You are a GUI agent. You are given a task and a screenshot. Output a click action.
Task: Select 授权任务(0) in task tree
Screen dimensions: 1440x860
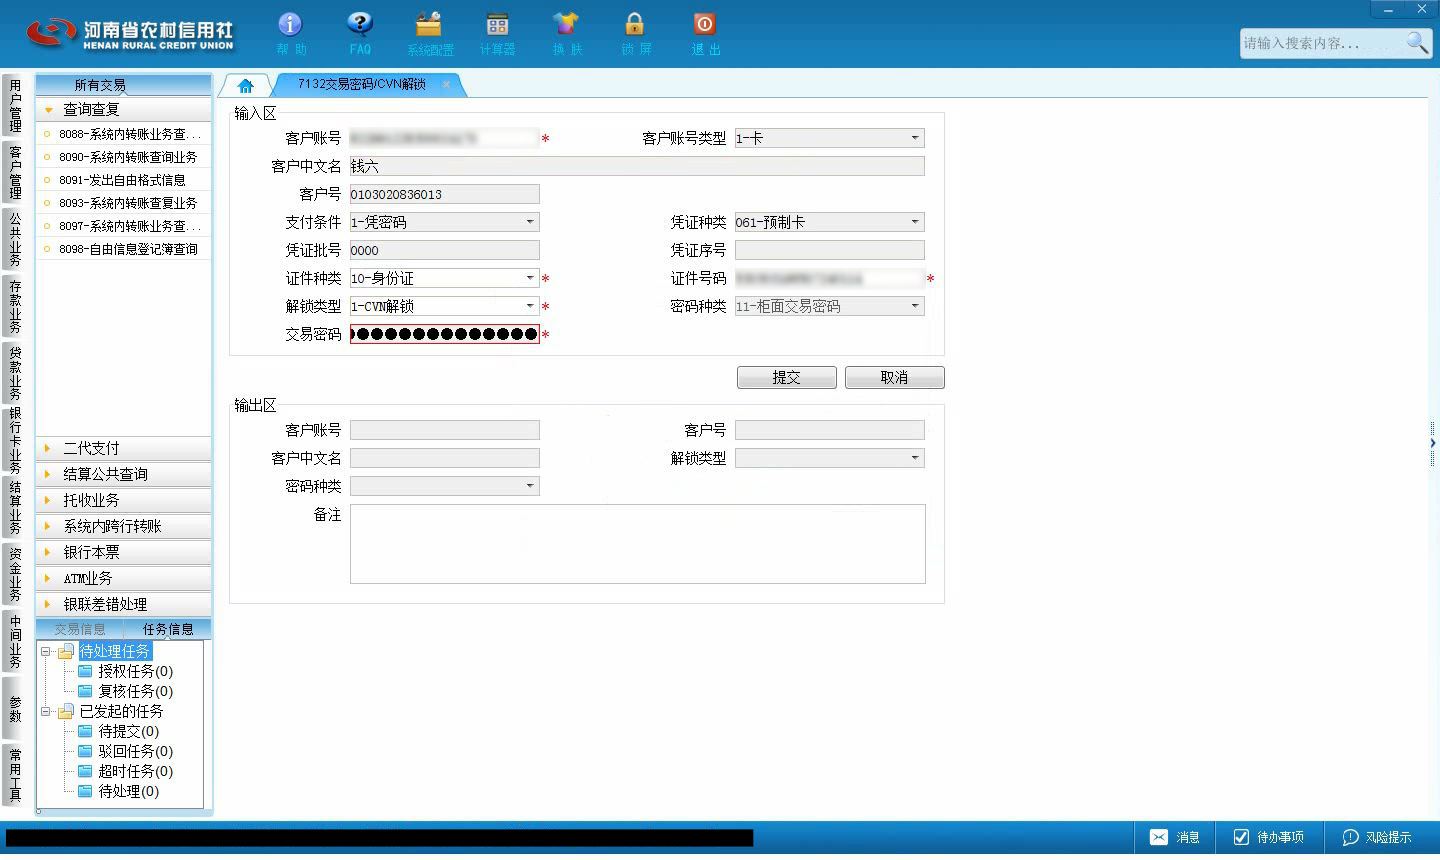click(135, 671)
